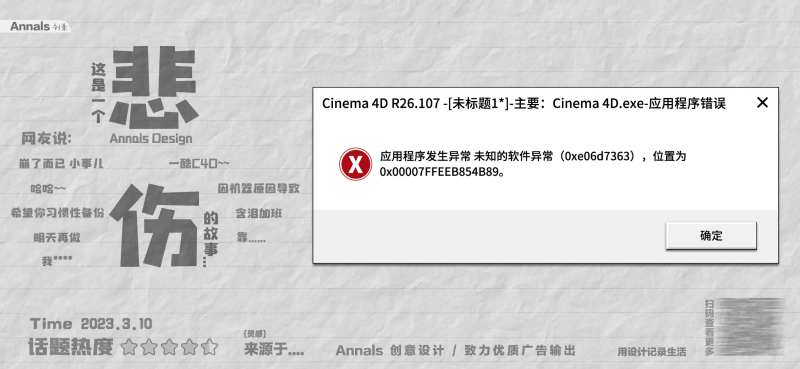Click the dialog title Cinema 4D R26.107
Image resolution: width=800 pixels, height=369 pixels.
coord(381,104)
